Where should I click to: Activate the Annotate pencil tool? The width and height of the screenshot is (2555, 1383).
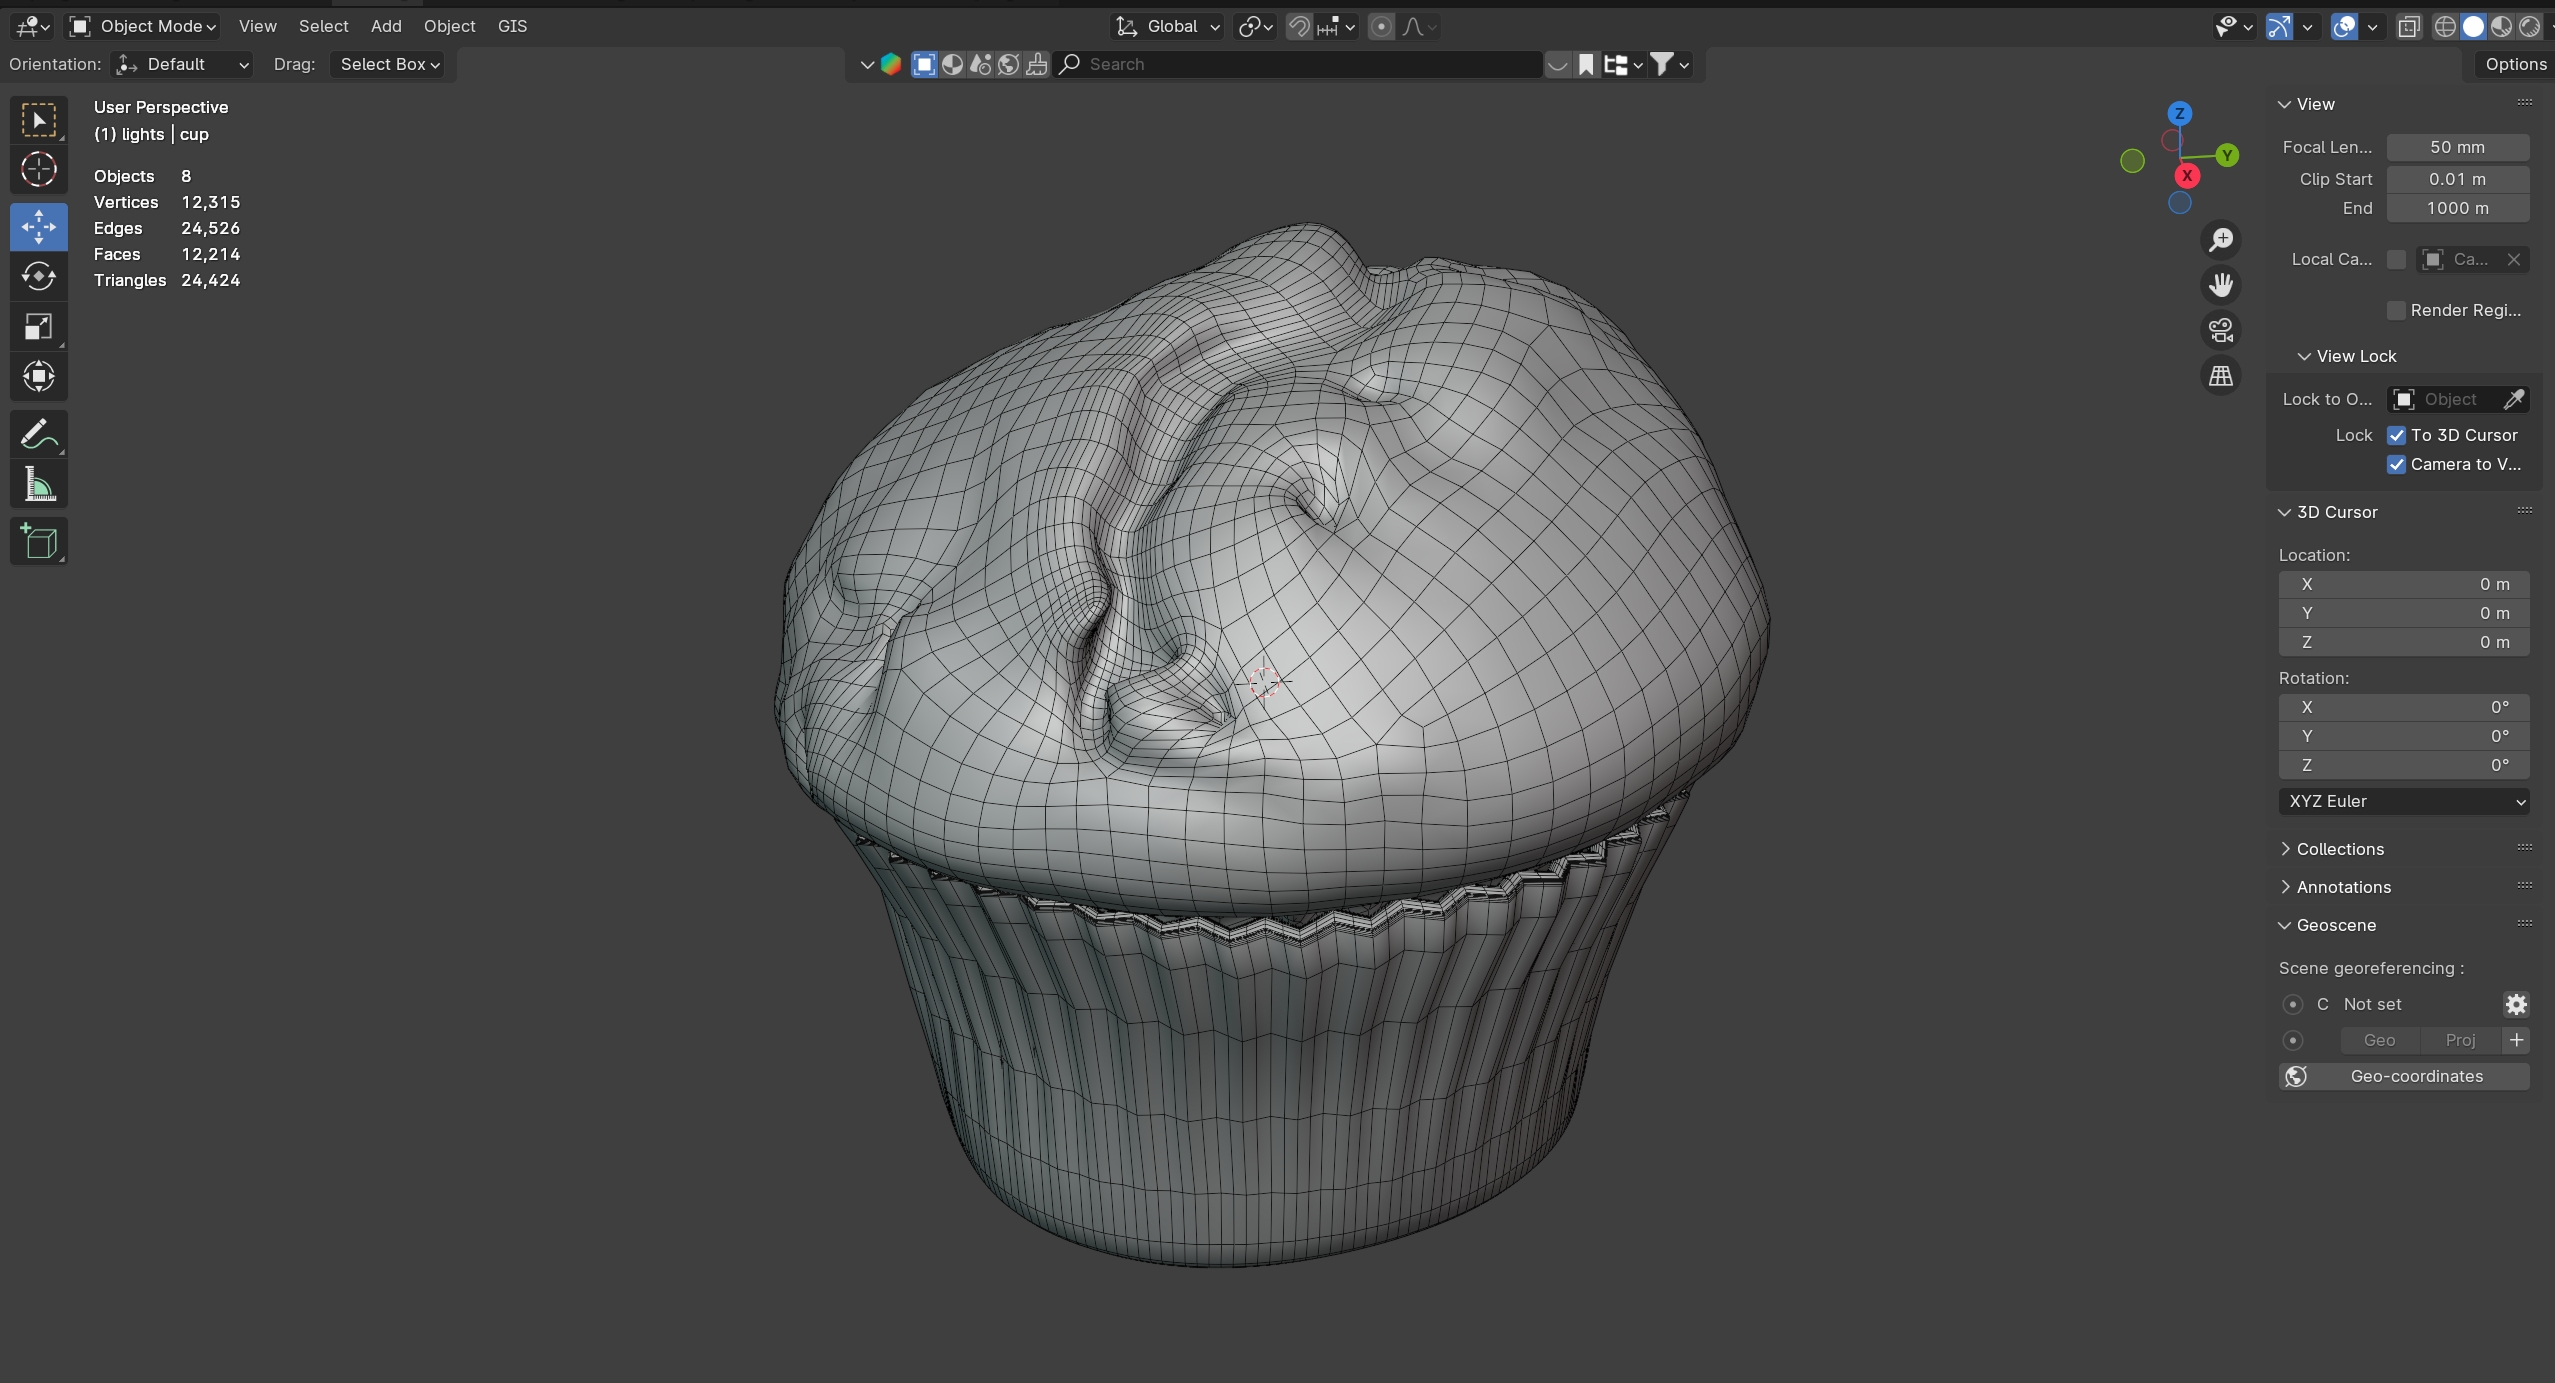[x=38, y=435]
